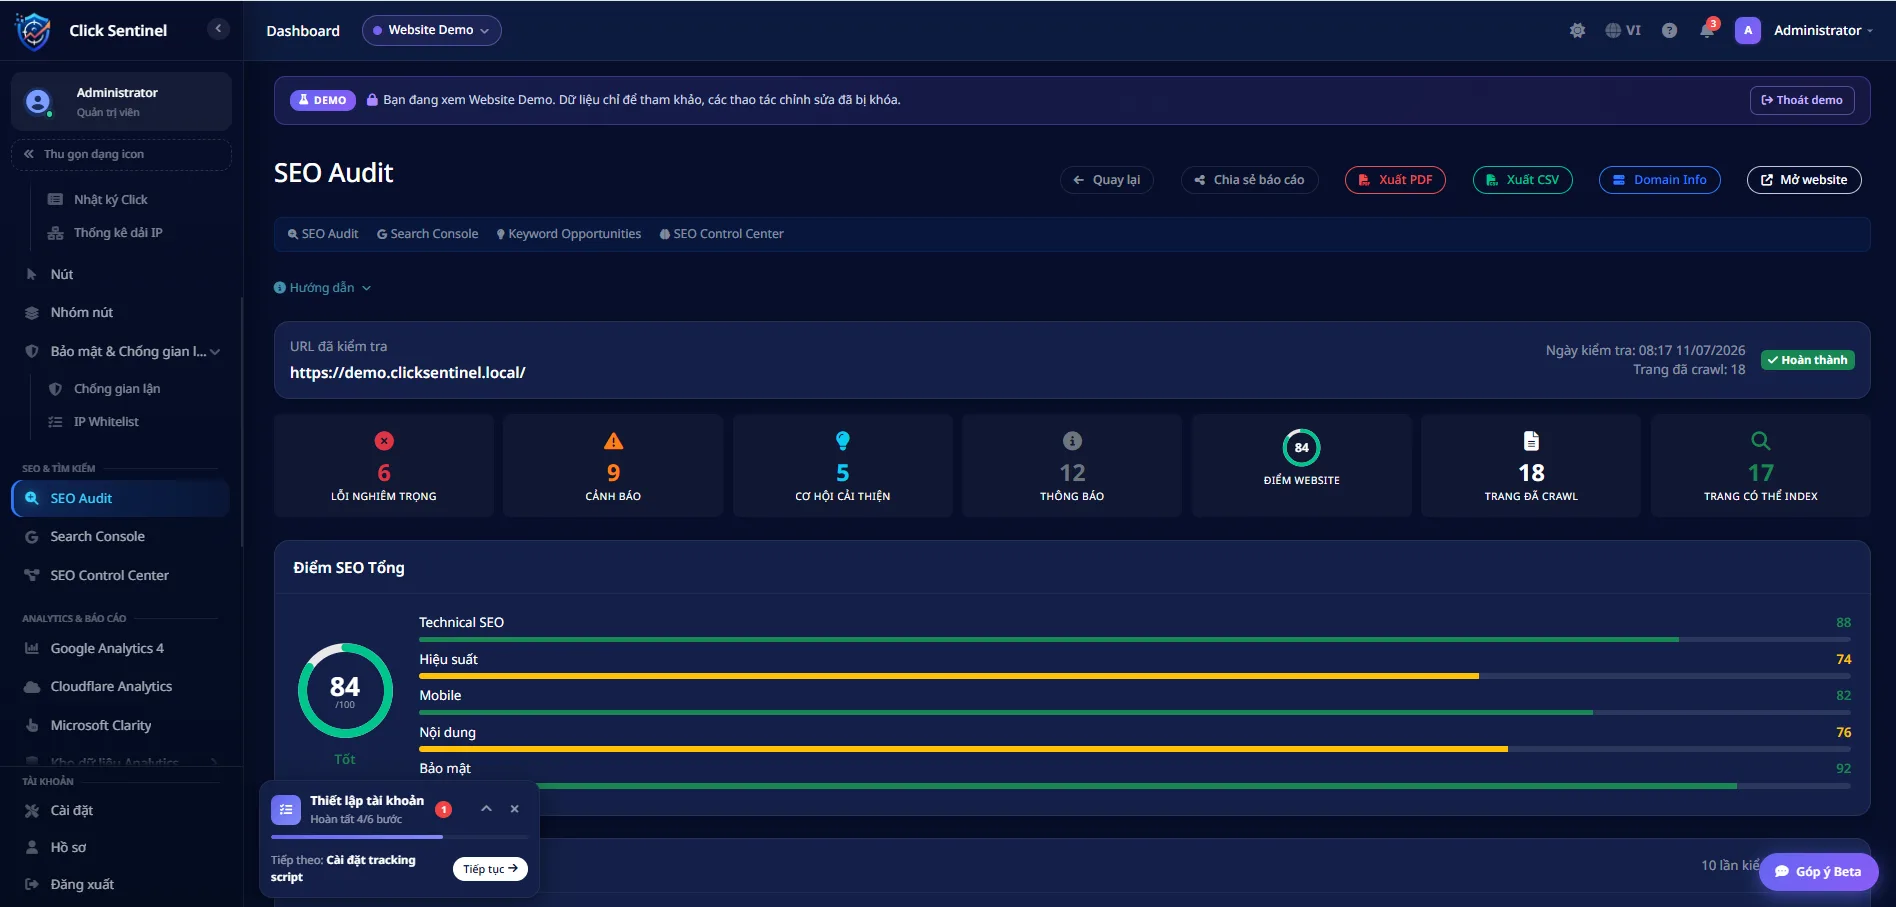
Task: Click the gray info circle icon
Action: [x=1072, y=441]
